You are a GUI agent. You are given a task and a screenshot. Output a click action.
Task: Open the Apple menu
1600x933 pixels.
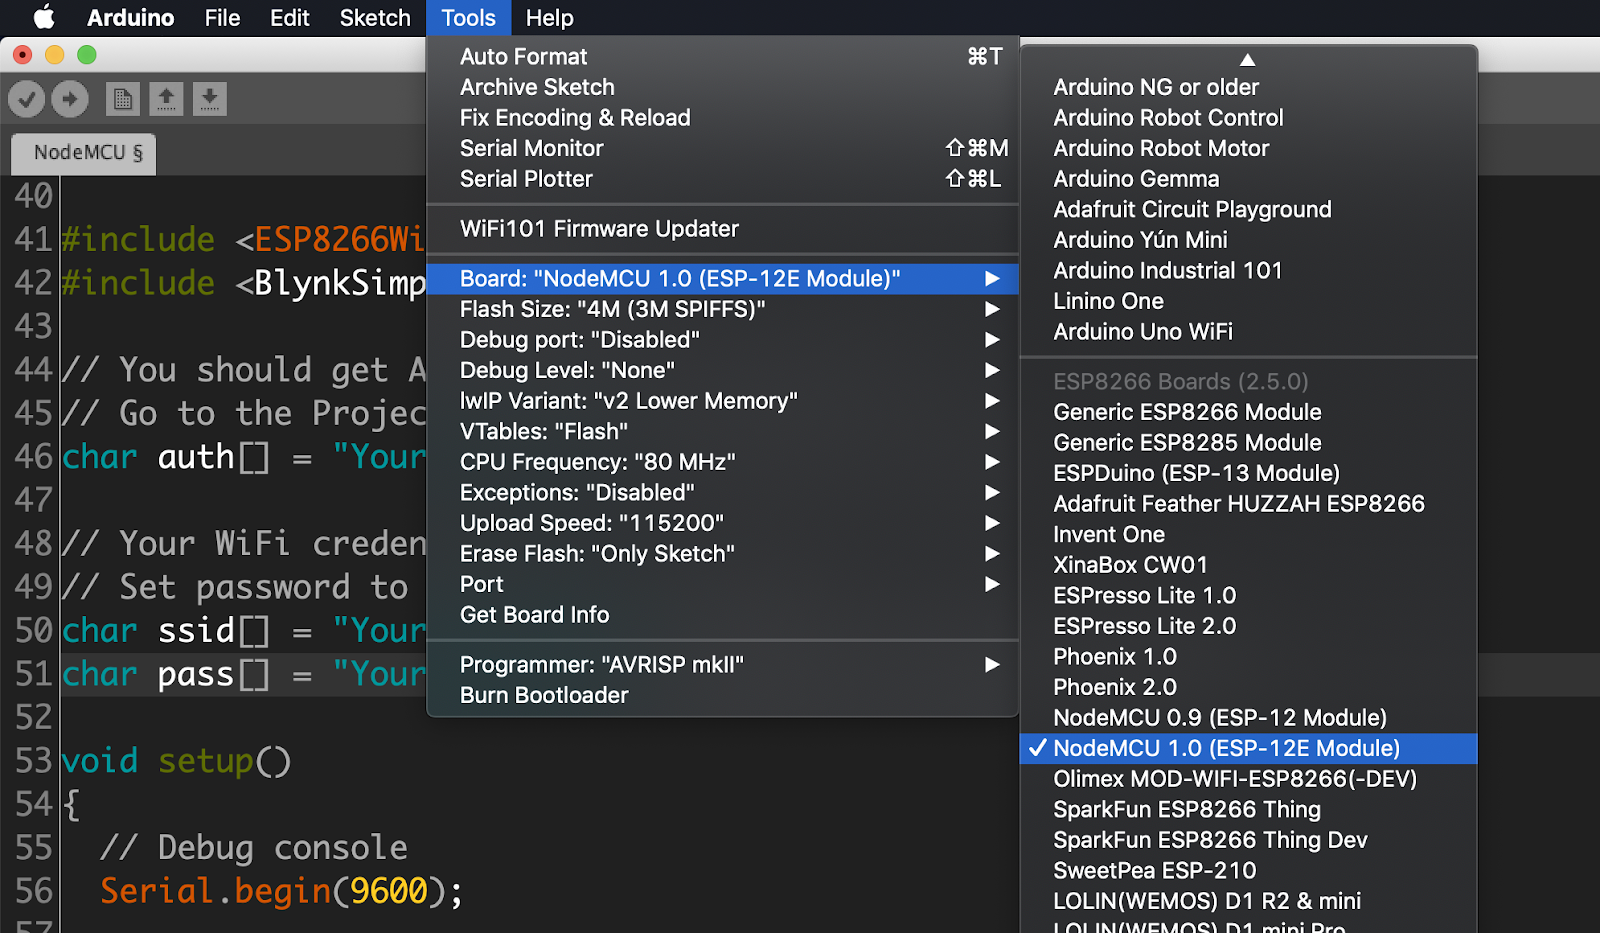(x=44, y=18)
